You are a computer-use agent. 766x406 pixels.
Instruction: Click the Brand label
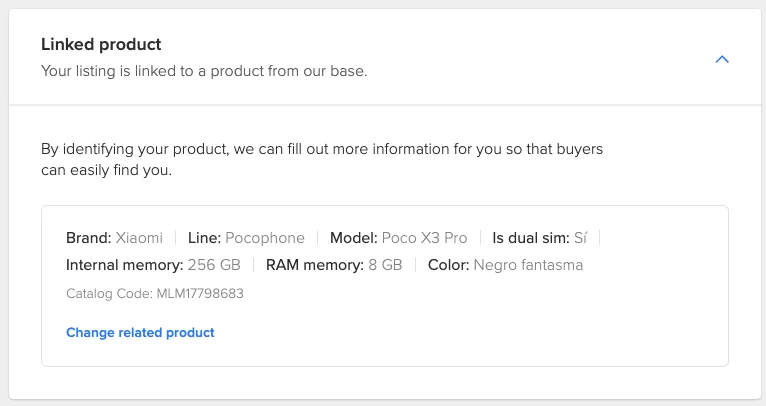pos(88,238)
